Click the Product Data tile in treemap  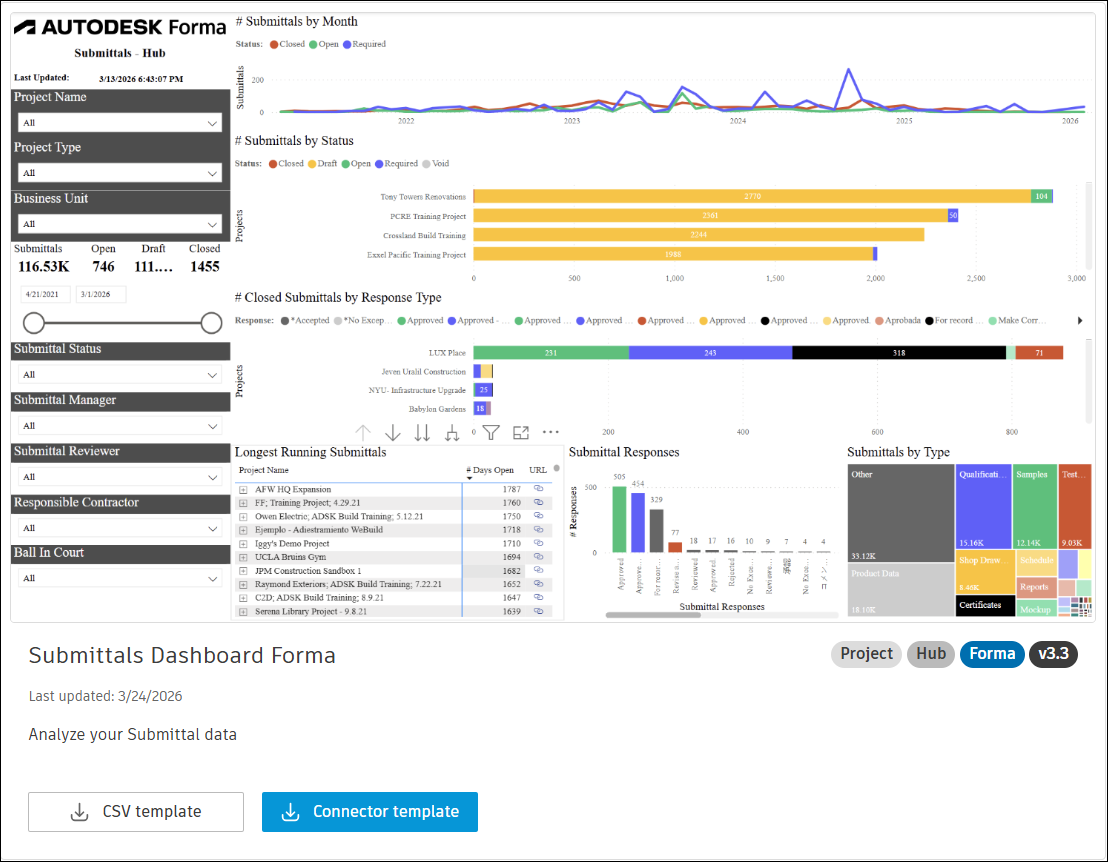point(901,590)
